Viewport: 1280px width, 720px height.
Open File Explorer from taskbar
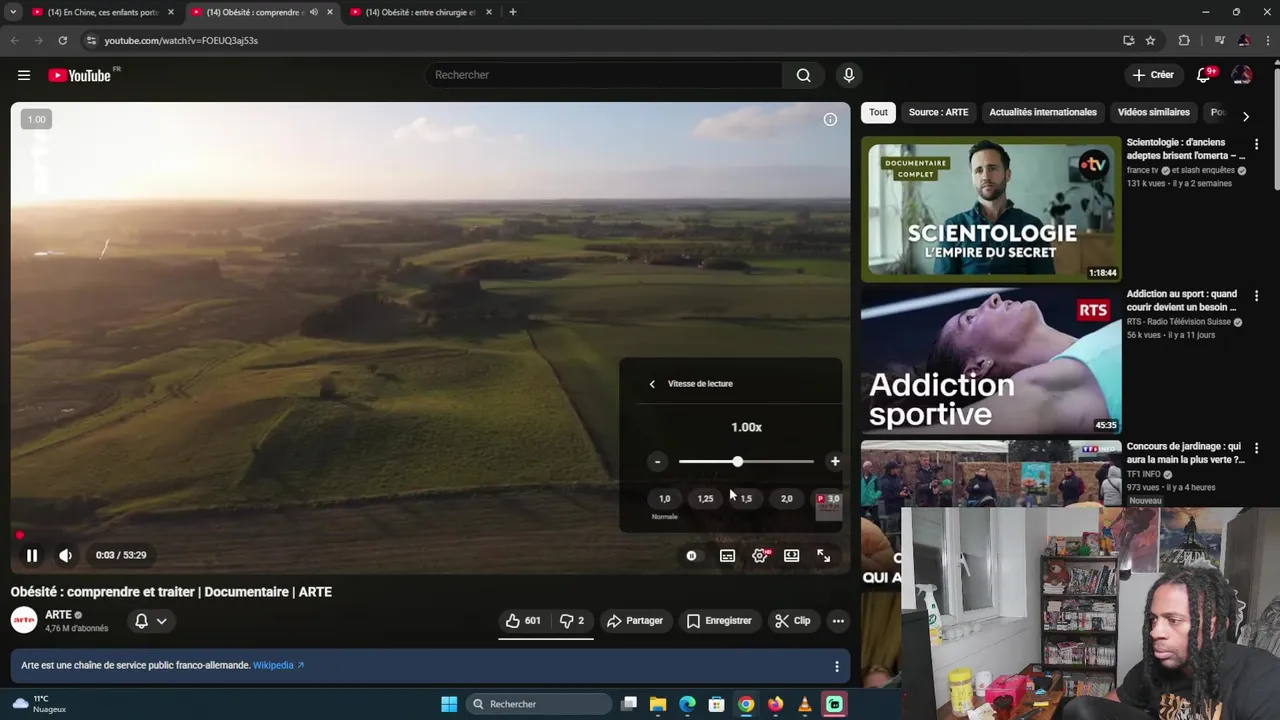(x=658, y=704)
